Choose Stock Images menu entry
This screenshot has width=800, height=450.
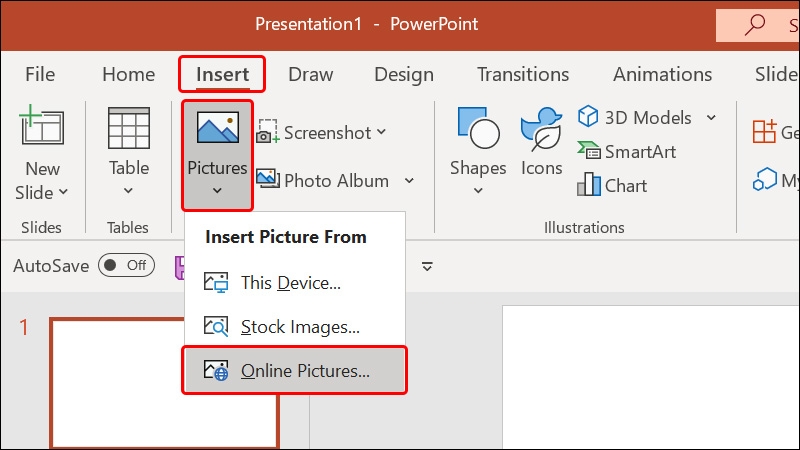pyautogui.click(x=294, y=327)
